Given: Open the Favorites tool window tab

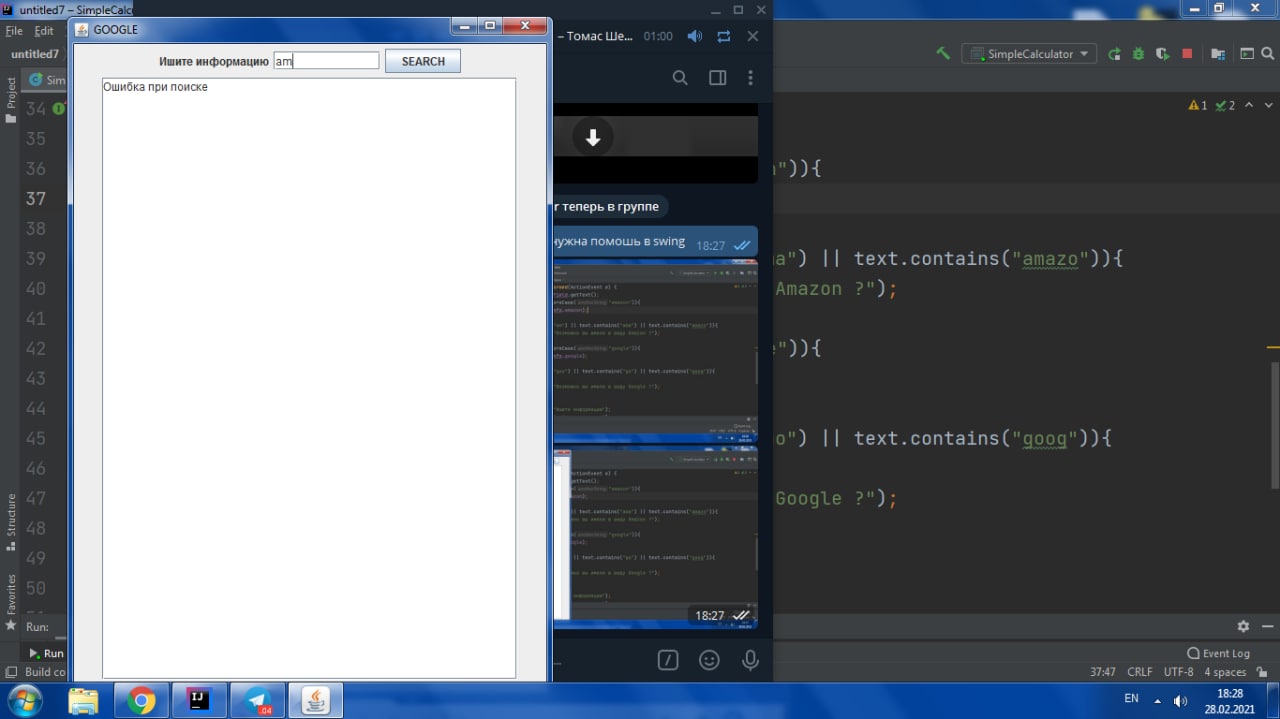Looking at the screenshot, I should [x=11, y=602].
